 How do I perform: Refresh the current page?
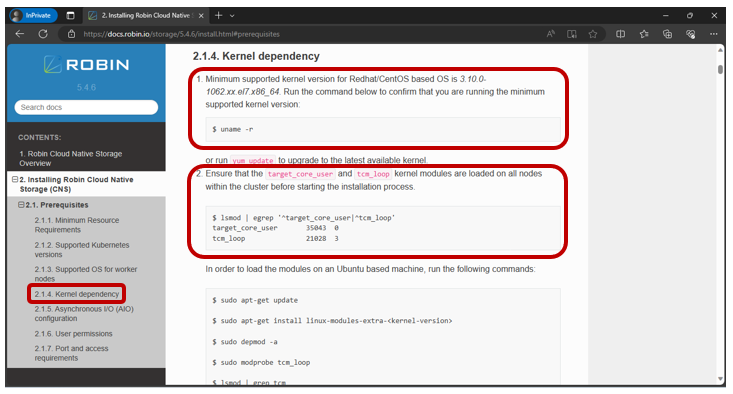tap(43, 34)
